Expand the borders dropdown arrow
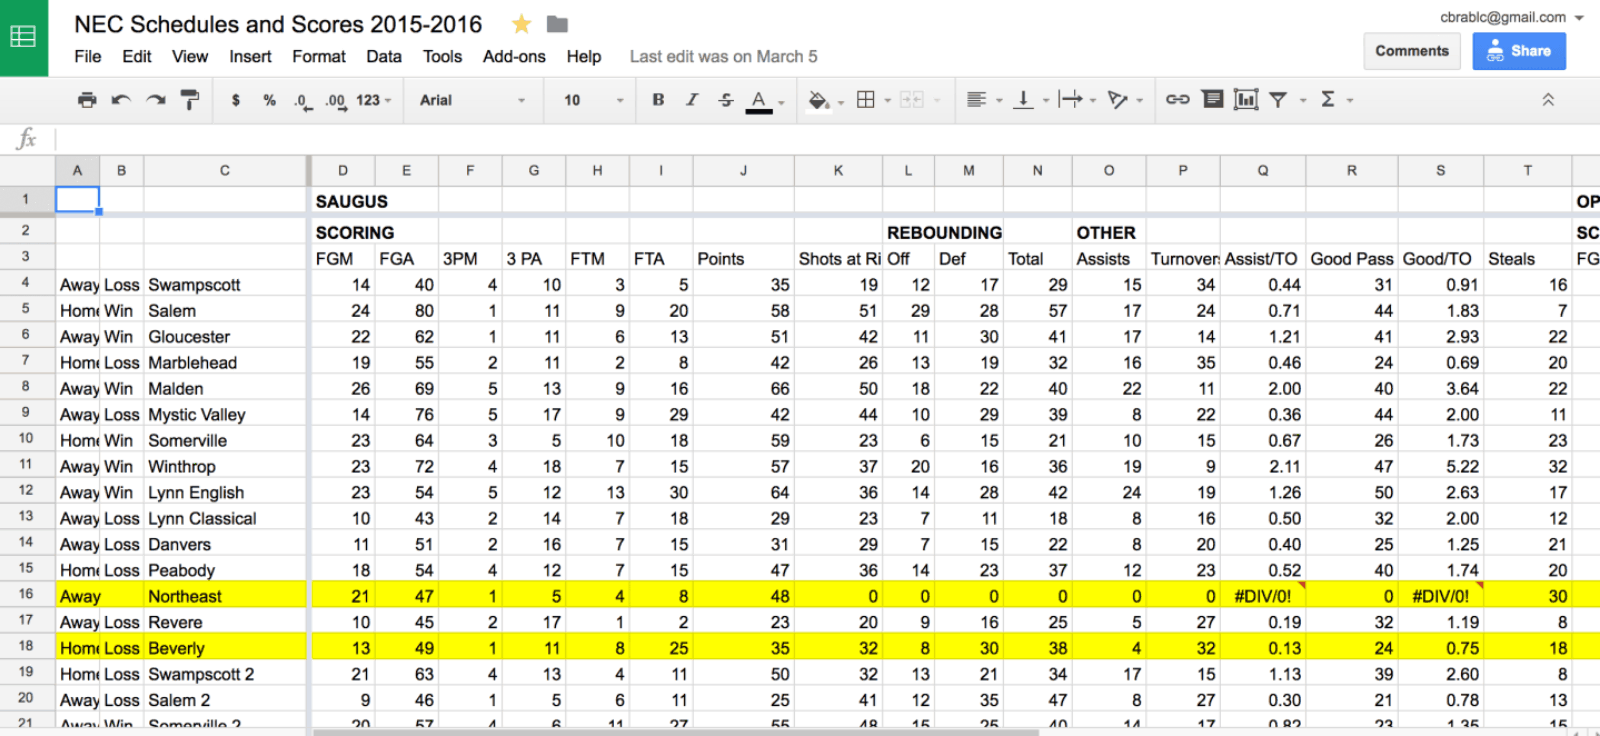 (887, 101)
